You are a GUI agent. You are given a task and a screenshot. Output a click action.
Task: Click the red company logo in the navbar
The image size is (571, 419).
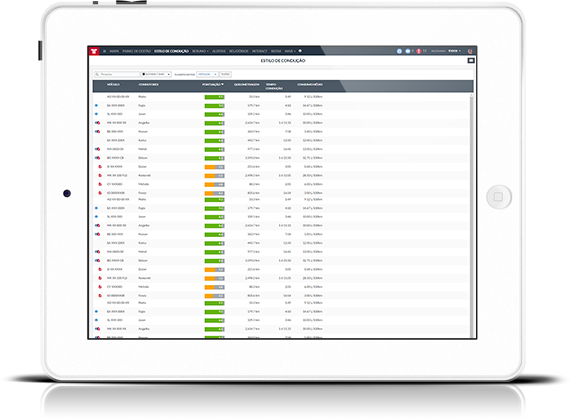pyautogui.click(x=94, y=51)
